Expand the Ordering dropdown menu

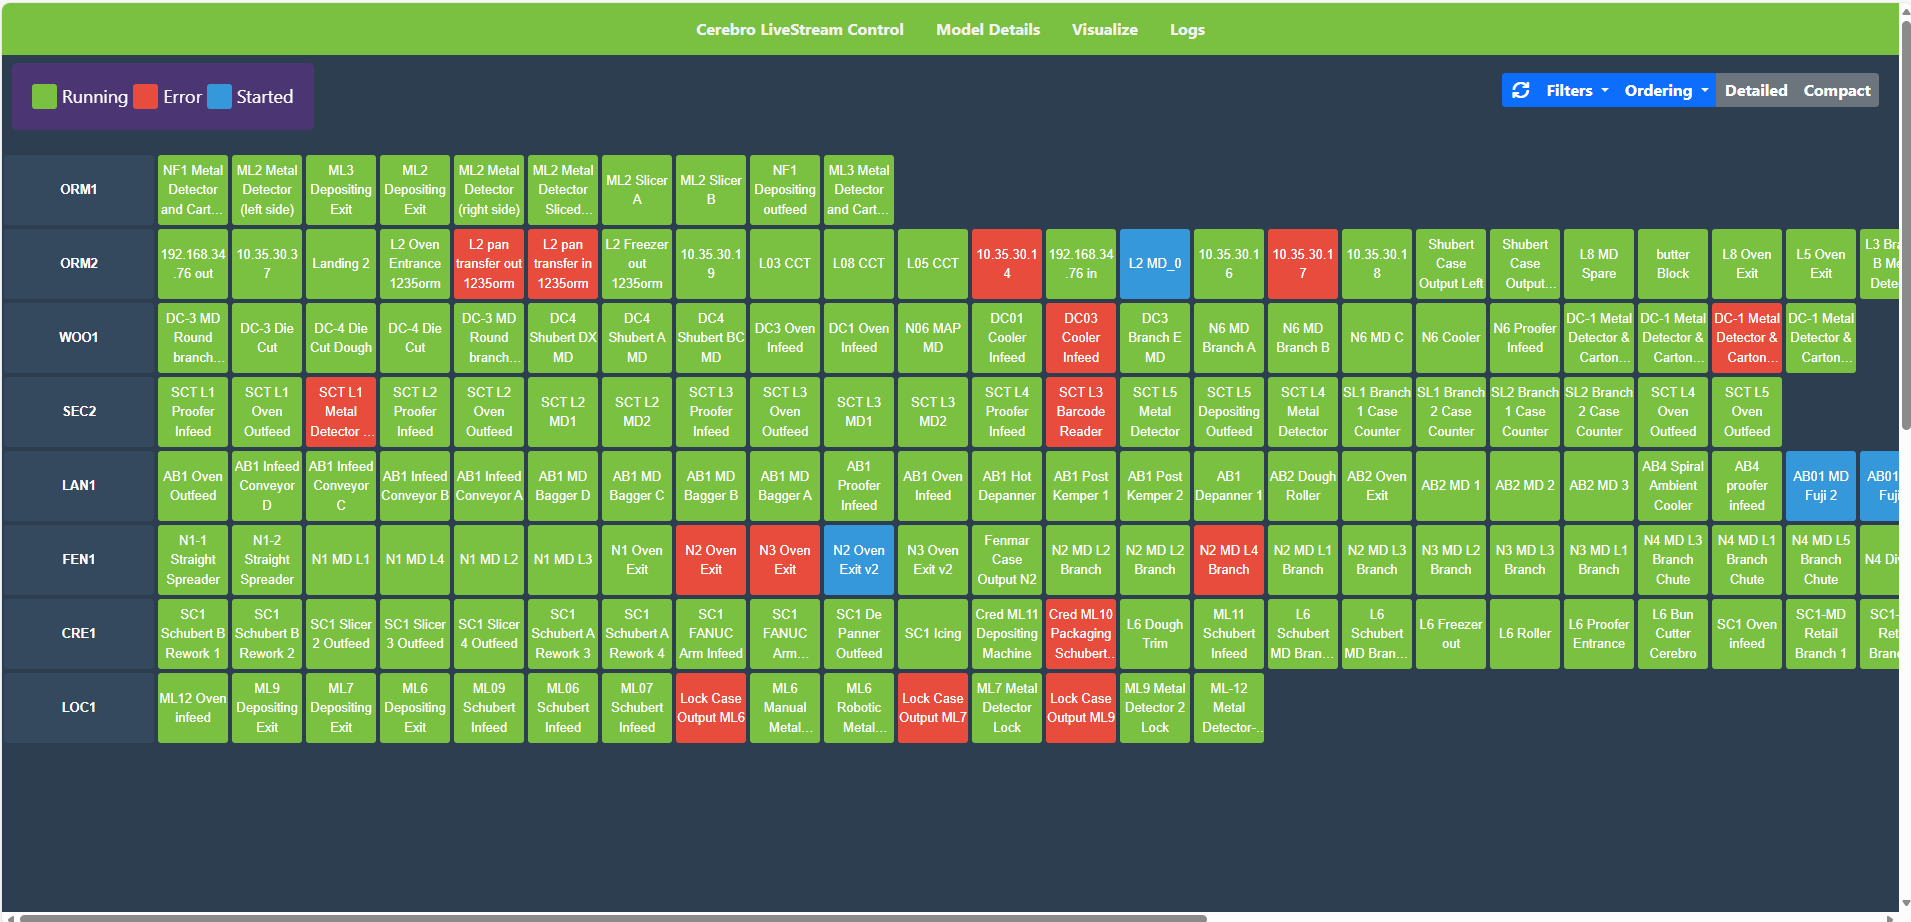click(1665, 90)
